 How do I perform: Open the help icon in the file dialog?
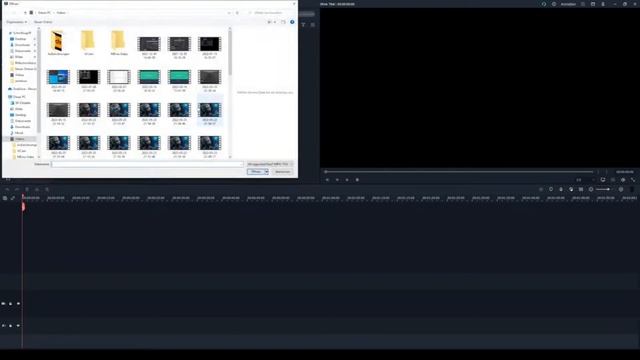tap(292, 22)
